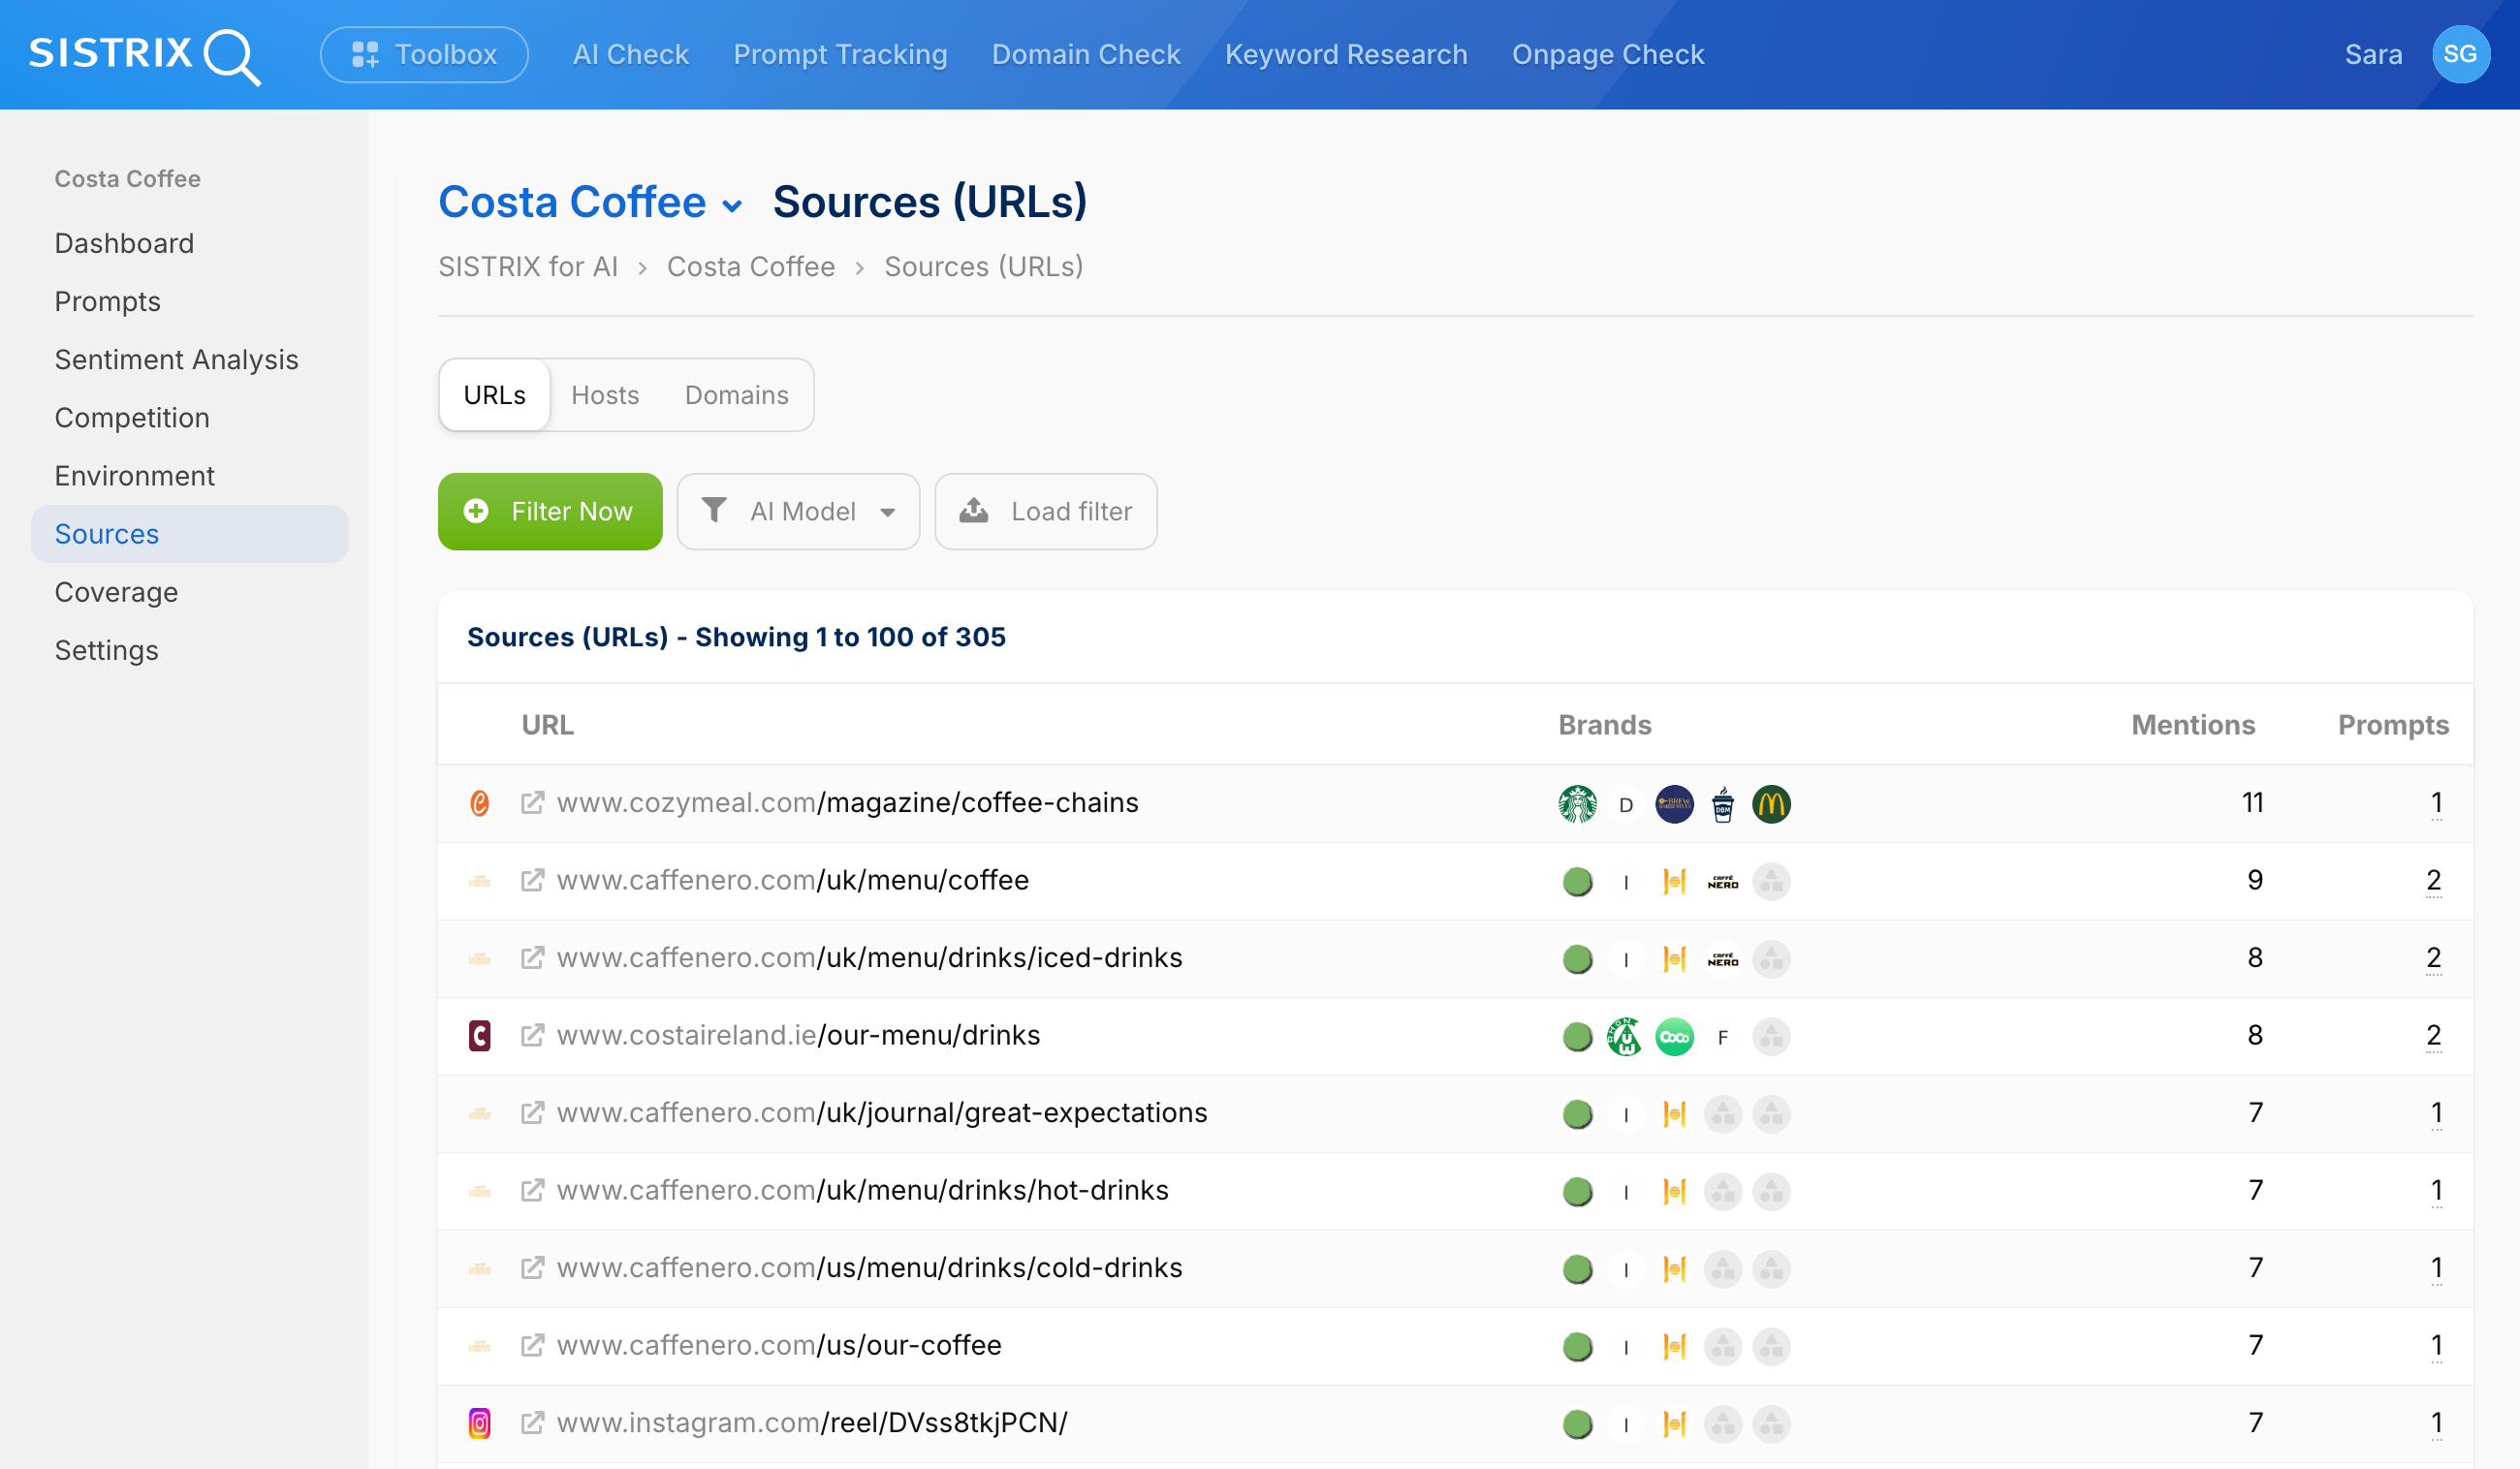
Task: Open www.cozymeal.com/magazine/coffee-chains URL
Action: click(848, 802)
